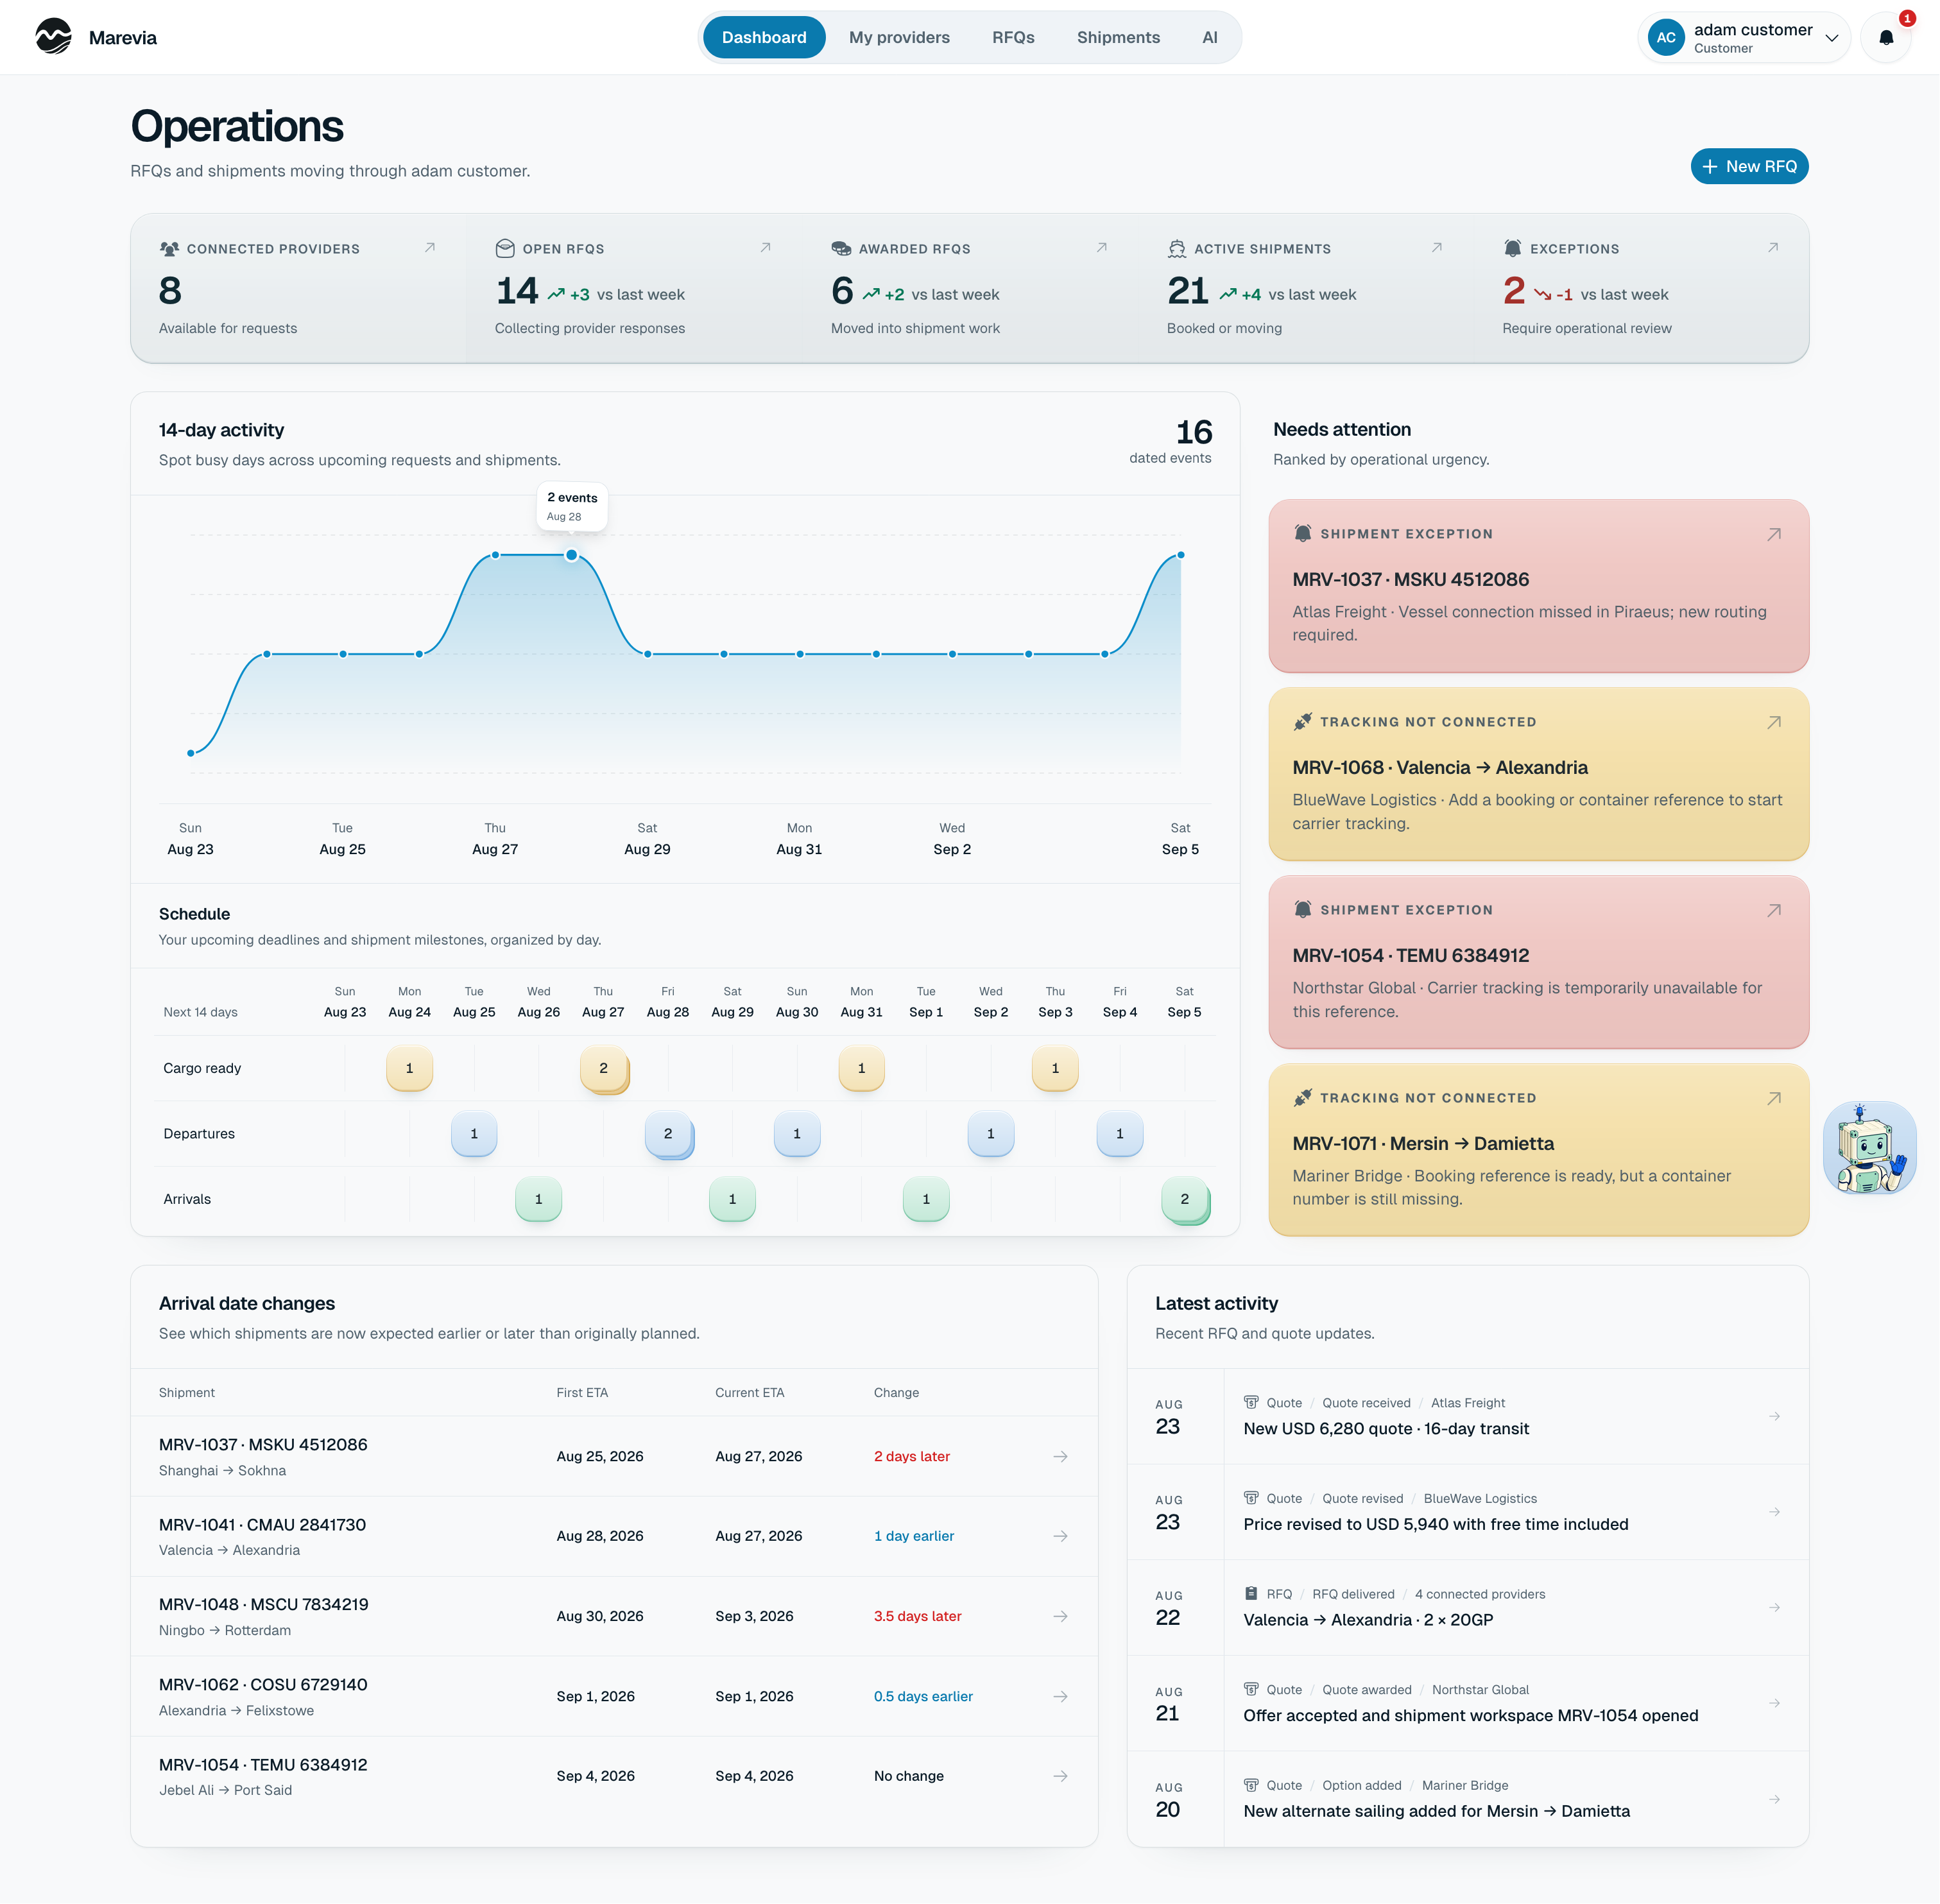Viewport: 1940px width, 1904px height.
Task: Click Cargo ready badge on Aug 24
Action: (409, 1068)
